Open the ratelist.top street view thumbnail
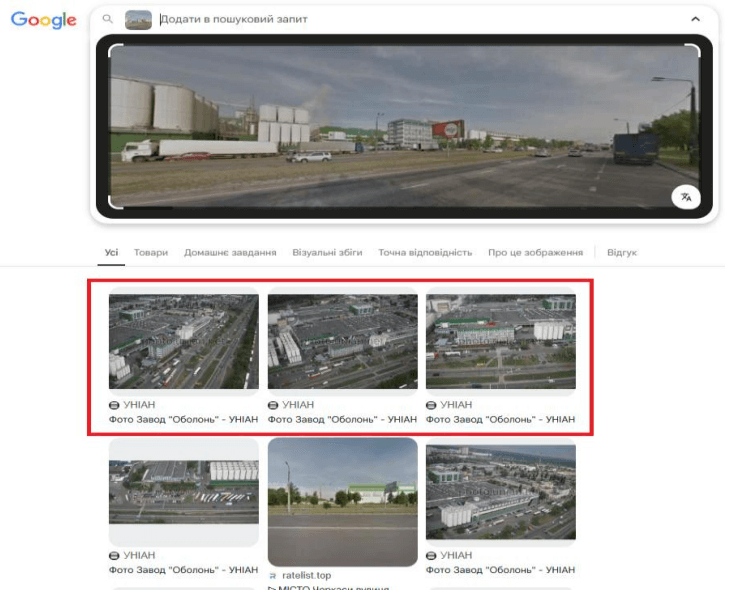Screen dimensions: 737x594 343,502
